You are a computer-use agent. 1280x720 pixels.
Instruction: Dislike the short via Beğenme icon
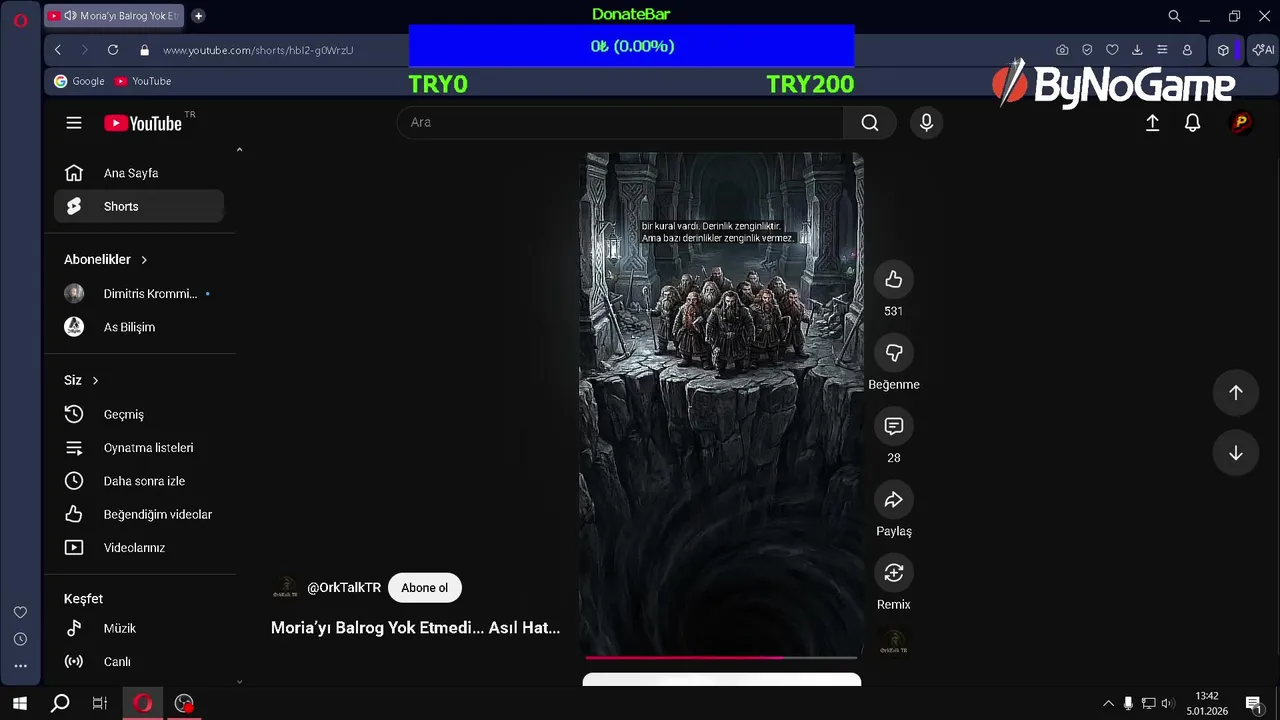(x=894, y=353)
